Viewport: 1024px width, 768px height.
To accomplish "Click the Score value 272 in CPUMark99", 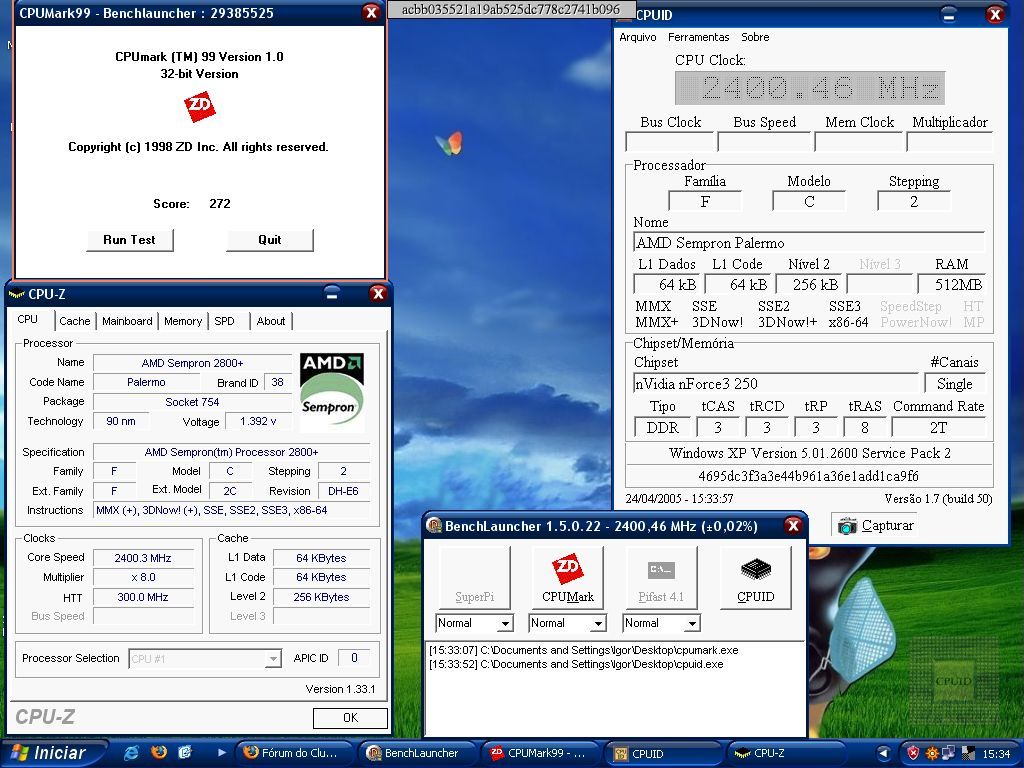I will (x=220, y=204).
